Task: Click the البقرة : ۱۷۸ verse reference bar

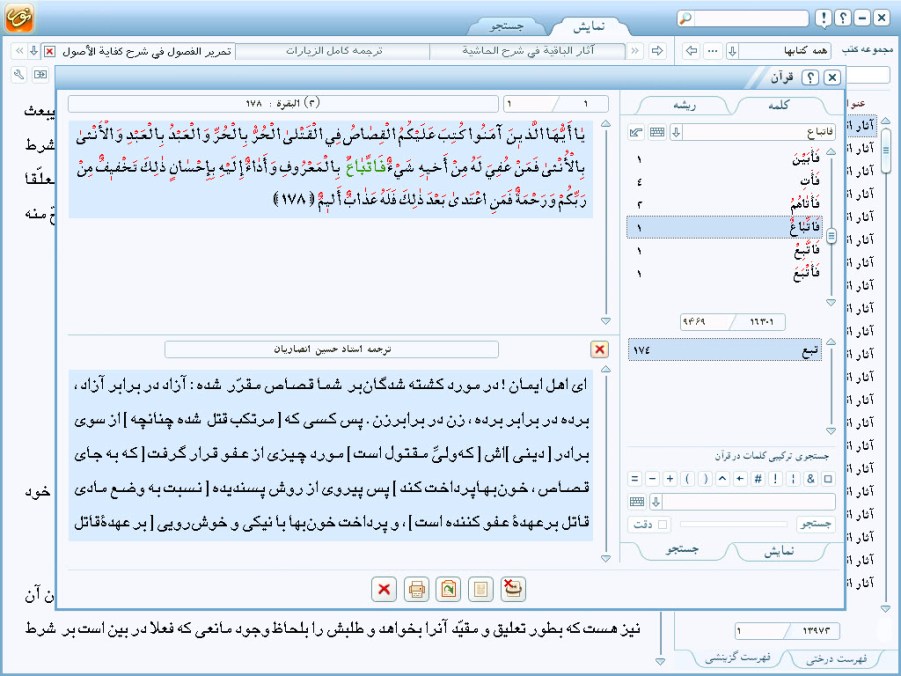Action: pos(283,103)
